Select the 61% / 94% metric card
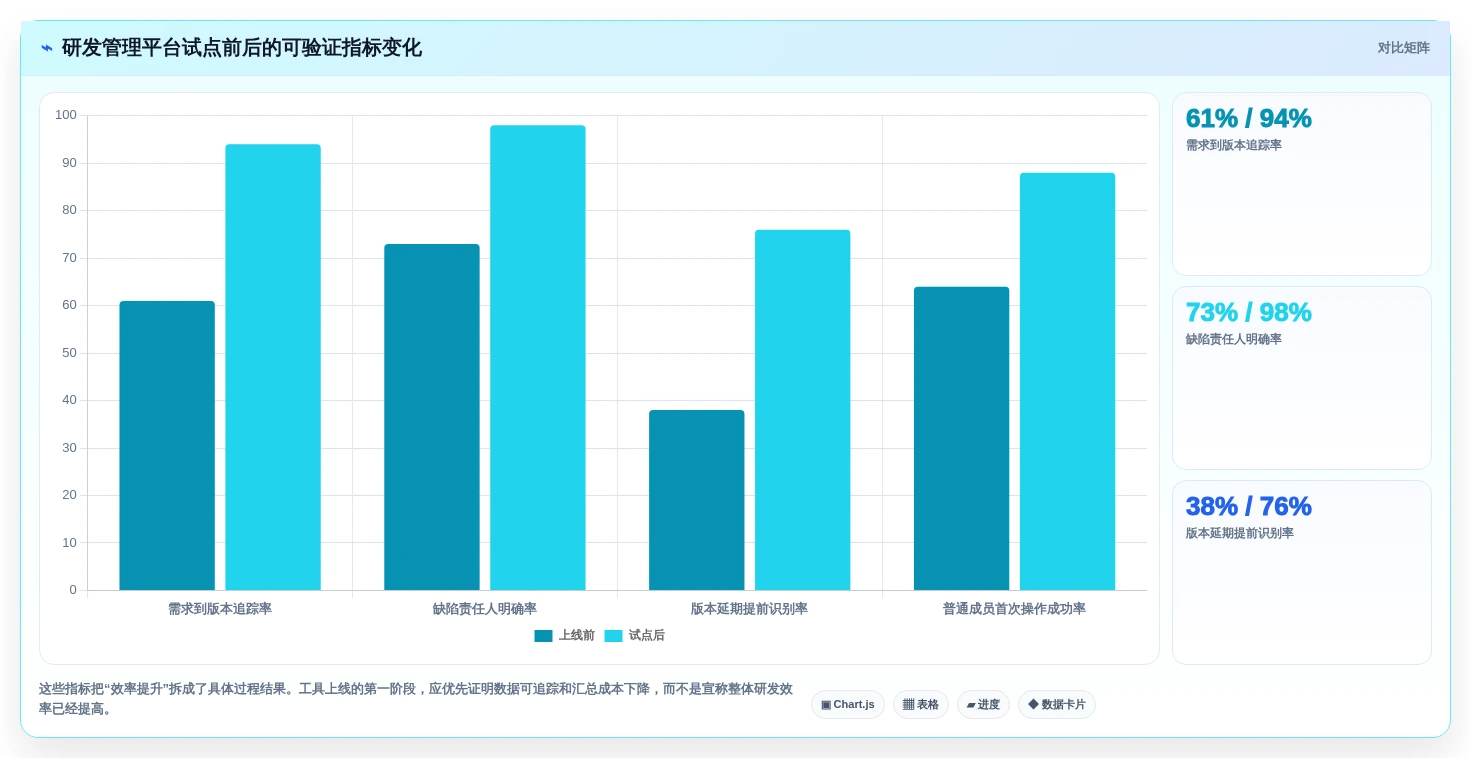The width and height of the screenshot is (1471, 758). (1301, 184)
